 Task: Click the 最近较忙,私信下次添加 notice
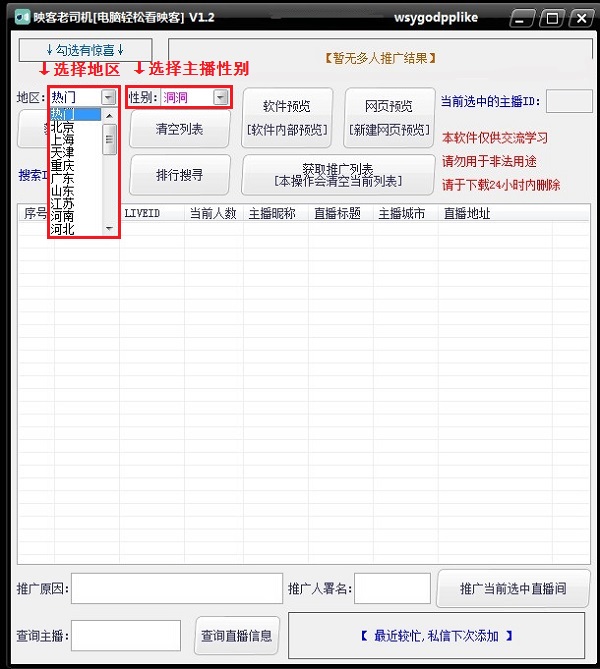[437, 636]
